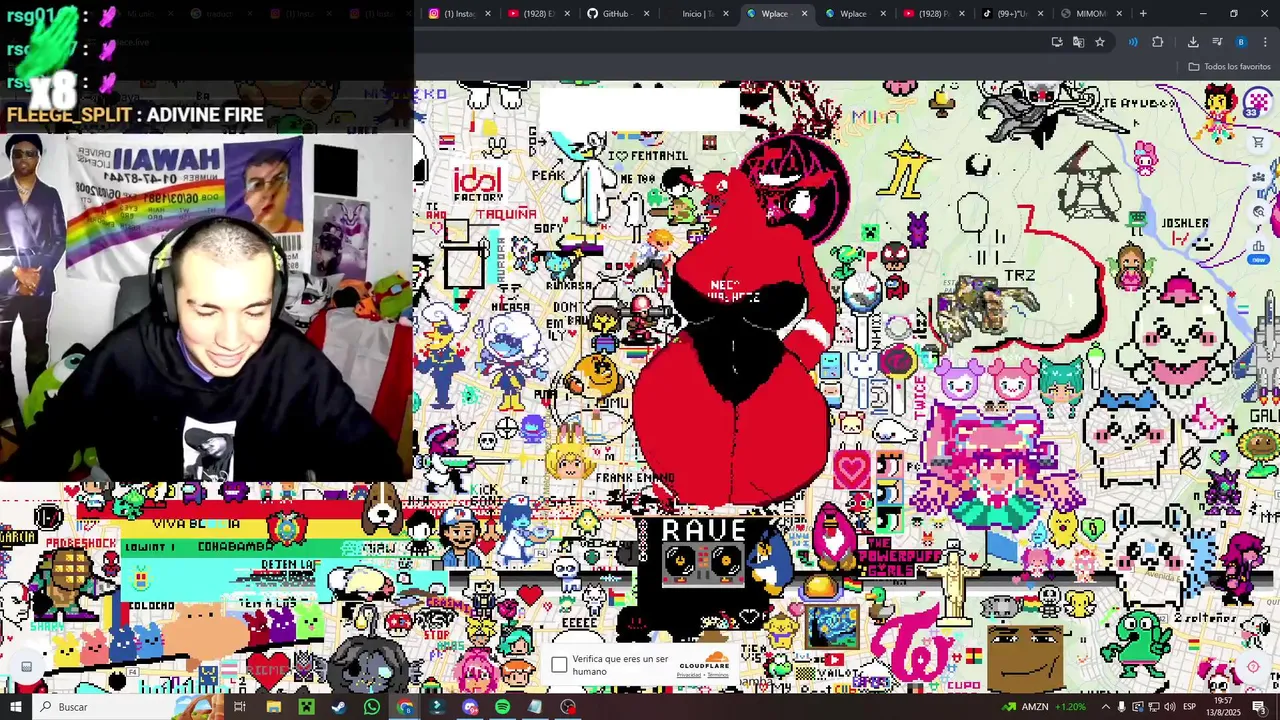This screenshot has height=720, width=1280.
Task: Click the translate page icon
Action: tap(1078, 42)
